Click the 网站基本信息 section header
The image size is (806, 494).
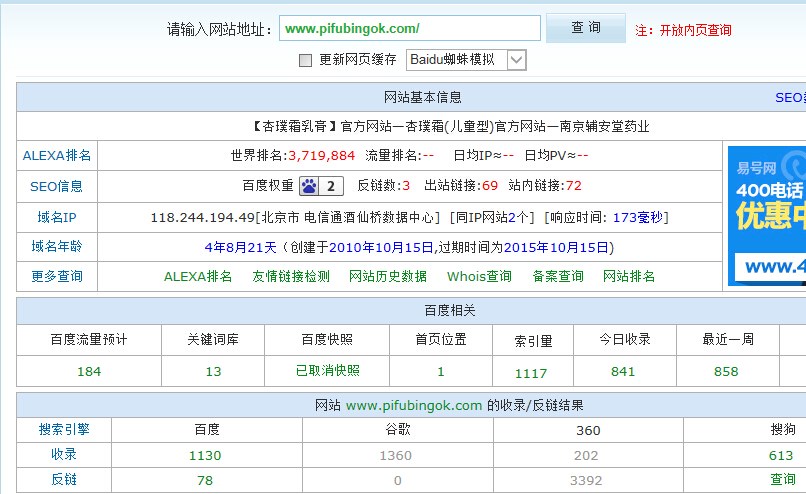tap(423, 97)
